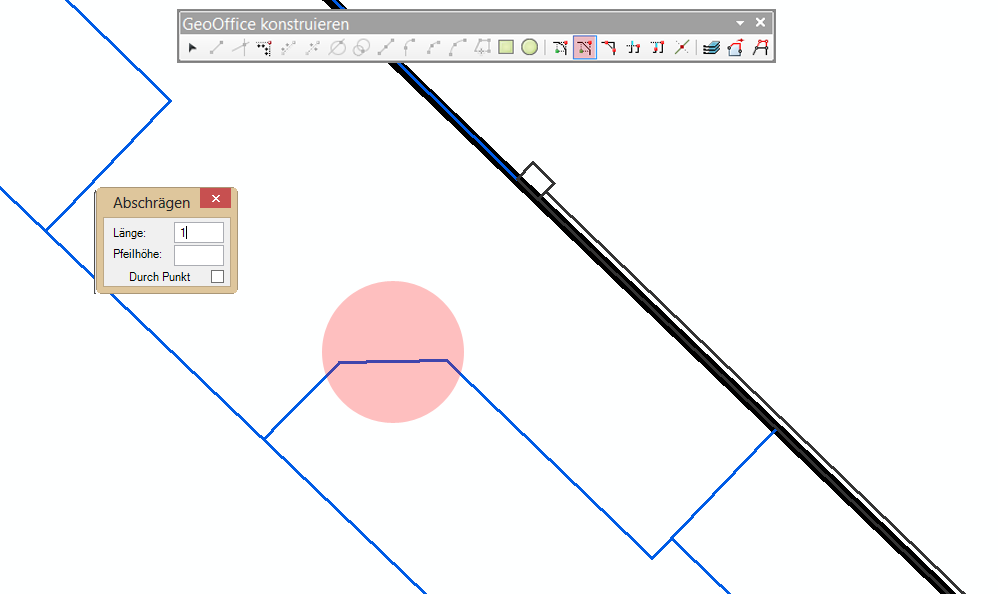The height and width of the screenshot is (594, 998).
Task: Click the red corner tool right of chamfer
Action: click(609, 47)
